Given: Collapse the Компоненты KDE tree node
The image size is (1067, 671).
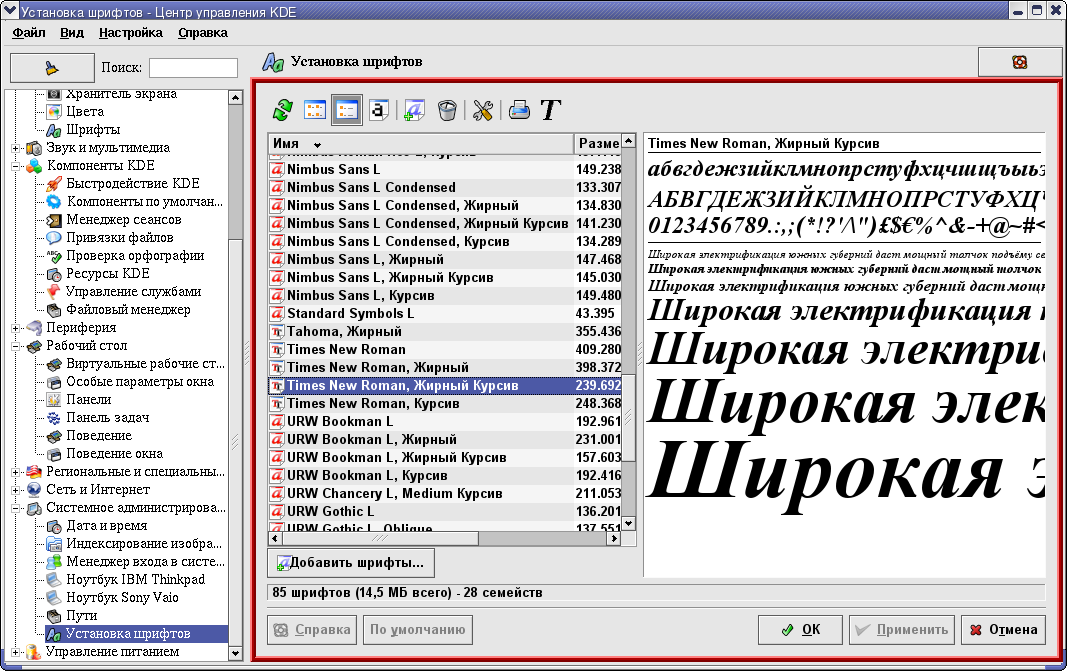Looking at the screenshot, I should click(x=17, y=166).
